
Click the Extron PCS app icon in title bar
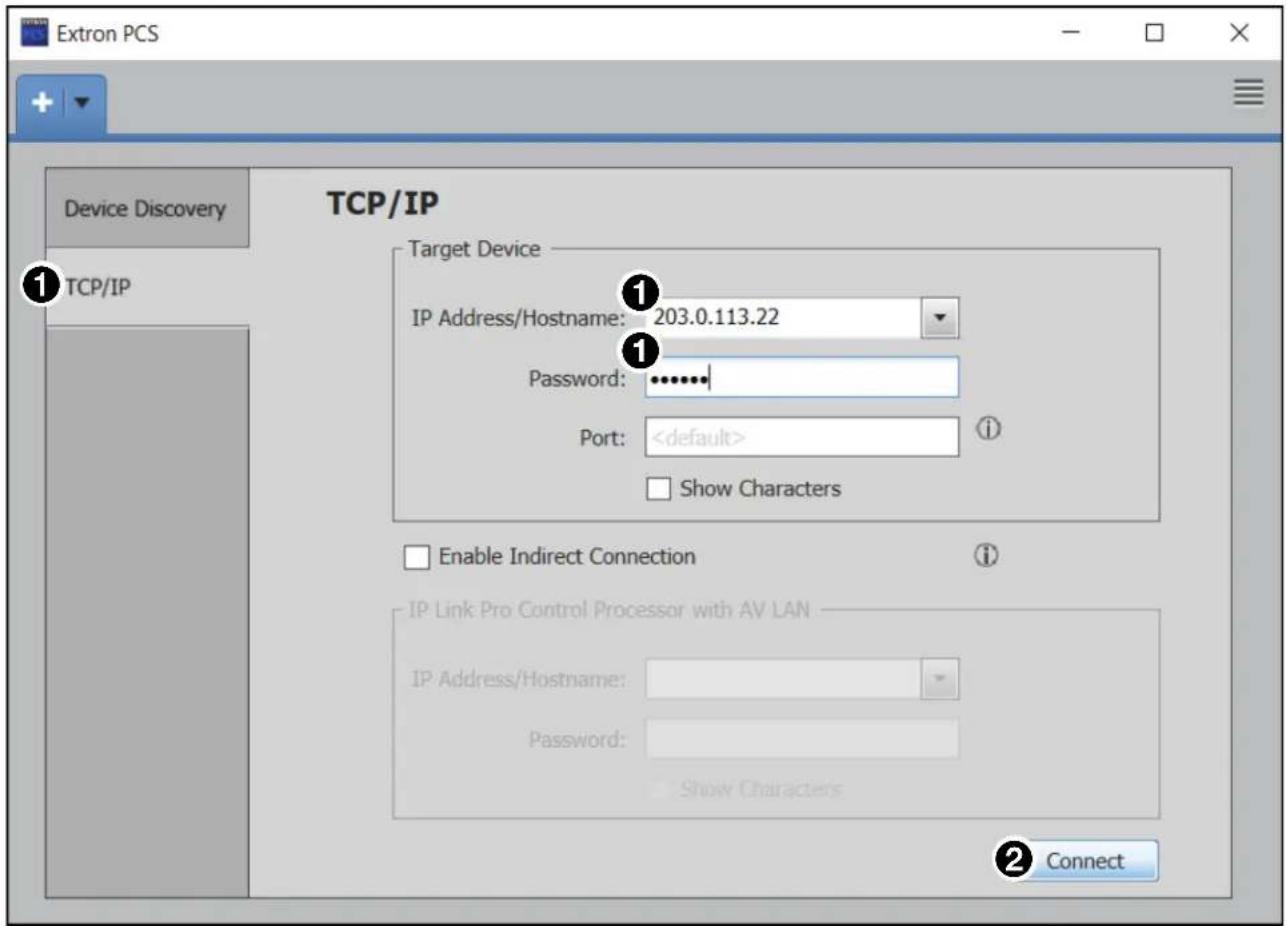coord(36,34)
